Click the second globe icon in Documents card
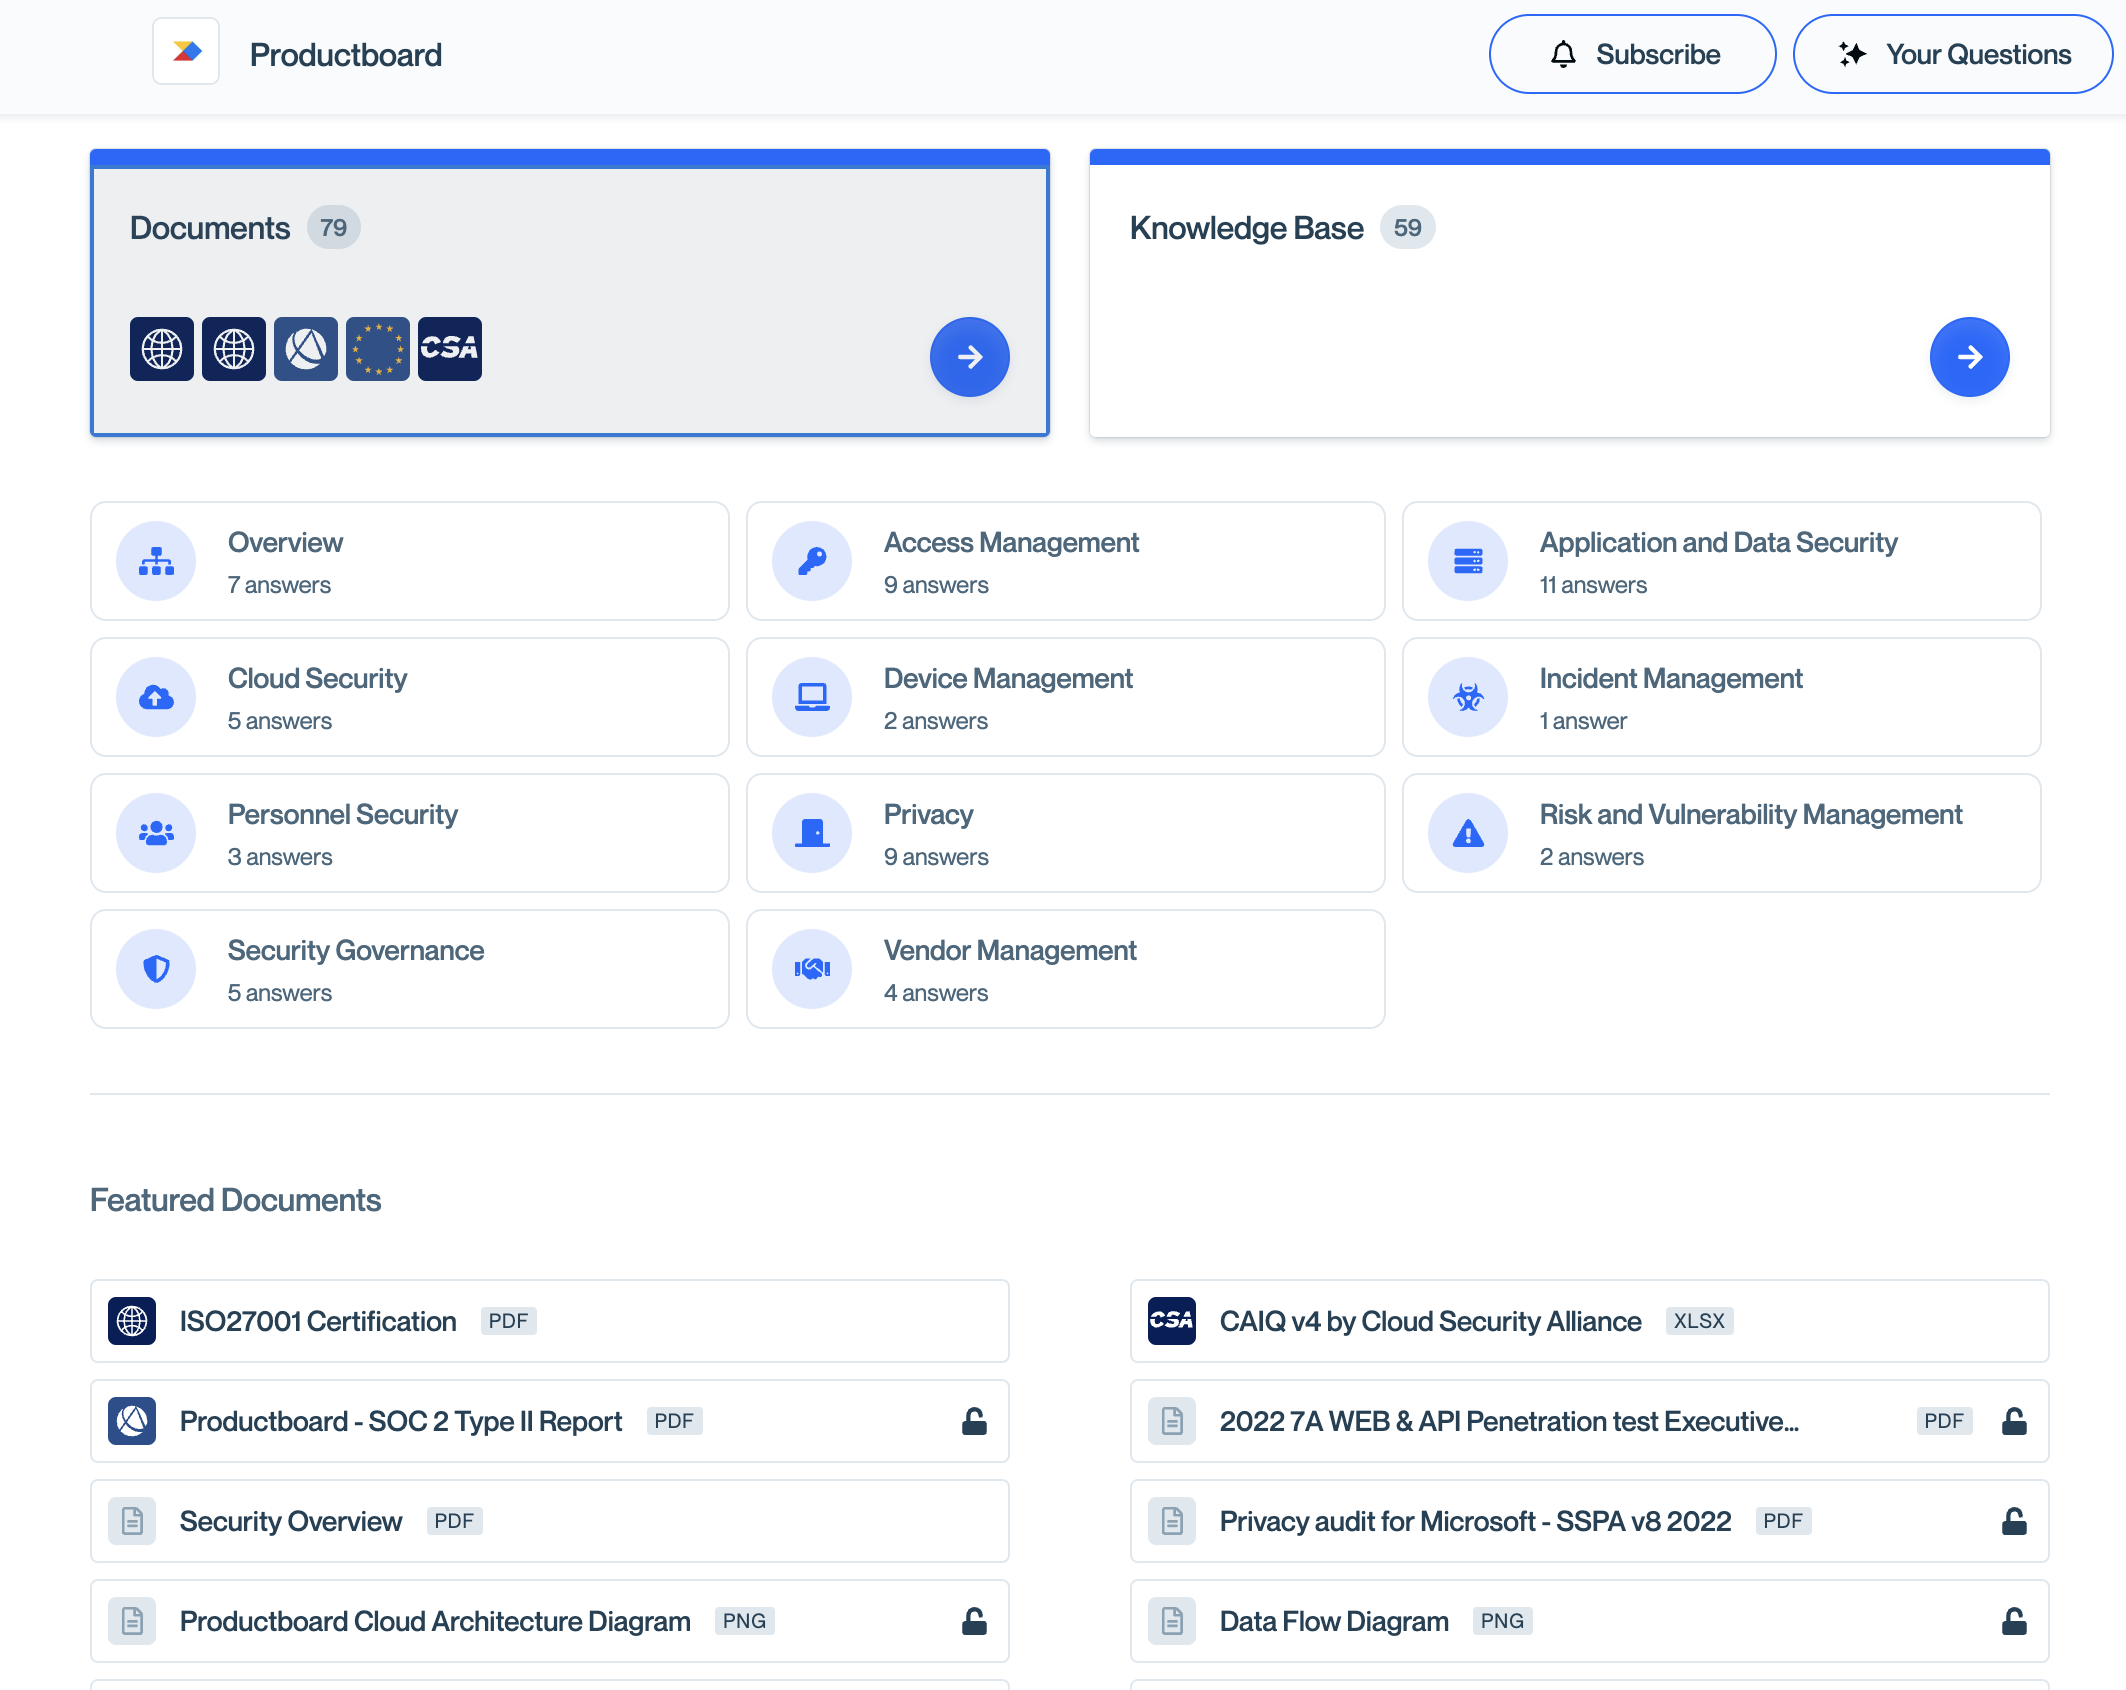 [234, 349]
